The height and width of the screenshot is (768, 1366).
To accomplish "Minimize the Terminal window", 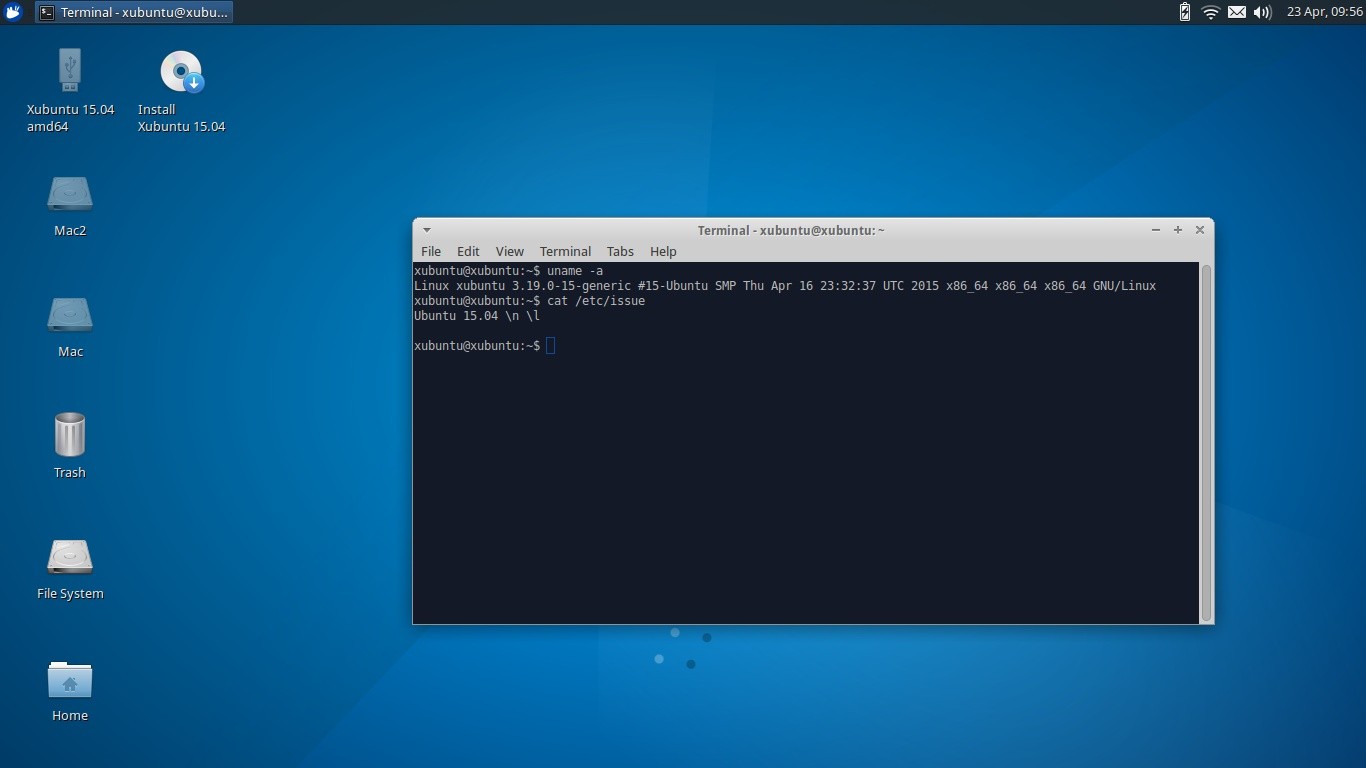I will click(x=1156, y=230).
